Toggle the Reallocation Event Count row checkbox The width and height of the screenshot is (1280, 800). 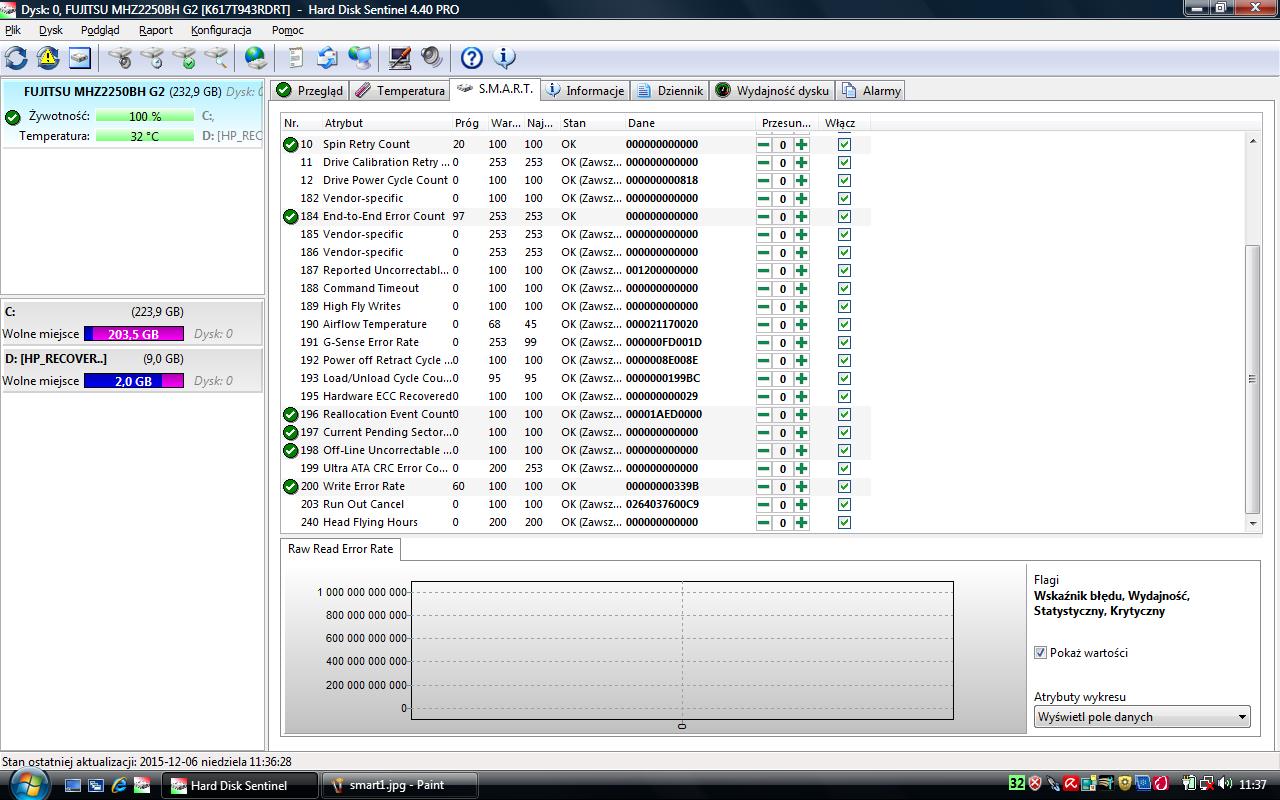point(844,415)
